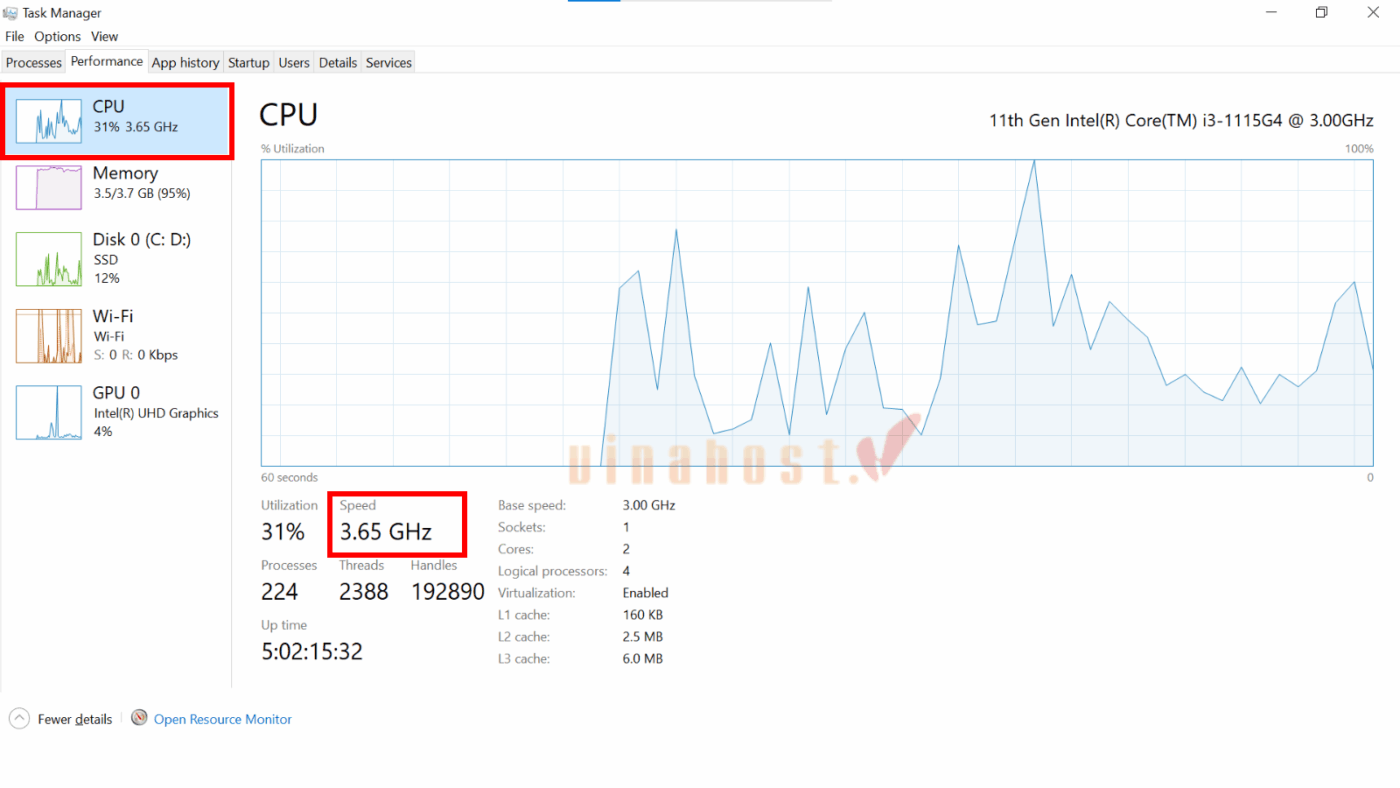Select the Disk 0 activity graph icon
This screenshot has height=788, width=1400.
49,259
